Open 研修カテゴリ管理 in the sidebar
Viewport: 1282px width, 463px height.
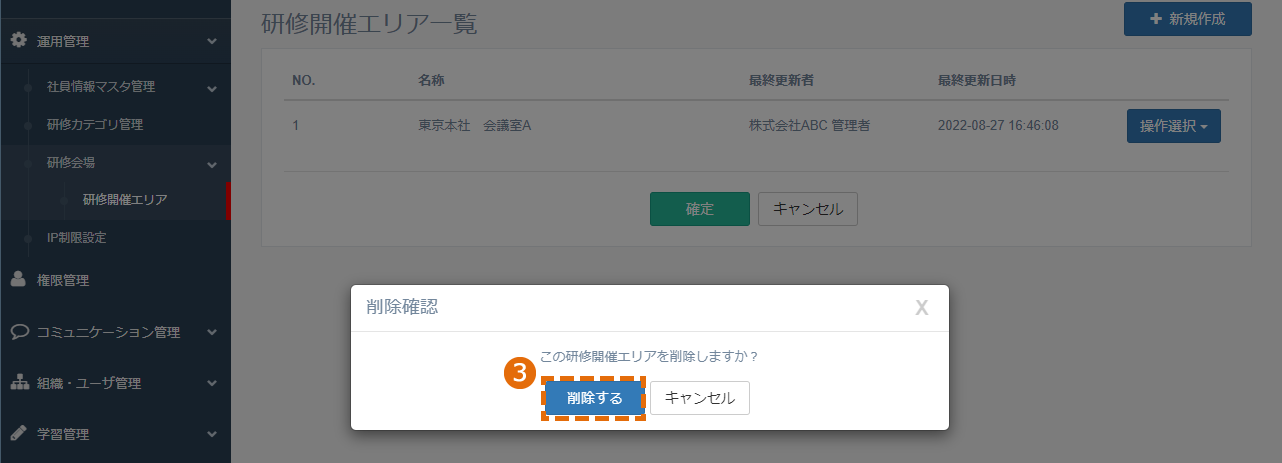(95, 125)
